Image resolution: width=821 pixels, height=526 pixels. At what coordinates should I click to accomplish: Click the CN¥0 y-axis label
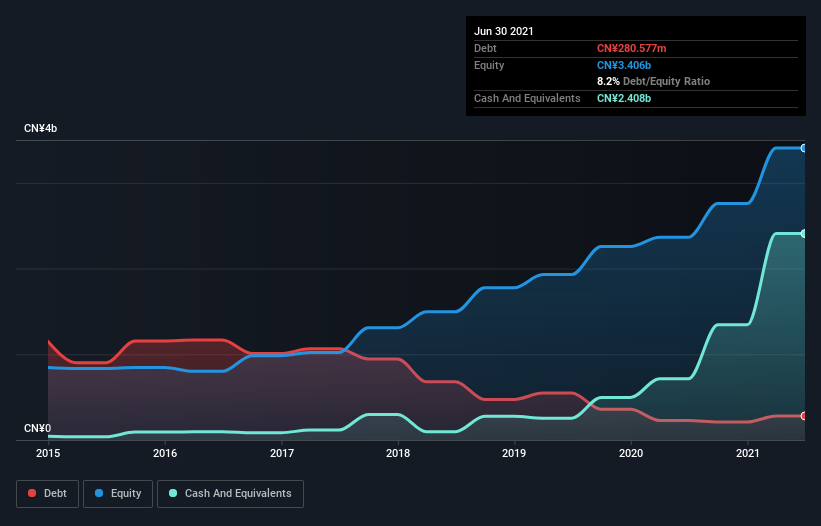(38, 428)
